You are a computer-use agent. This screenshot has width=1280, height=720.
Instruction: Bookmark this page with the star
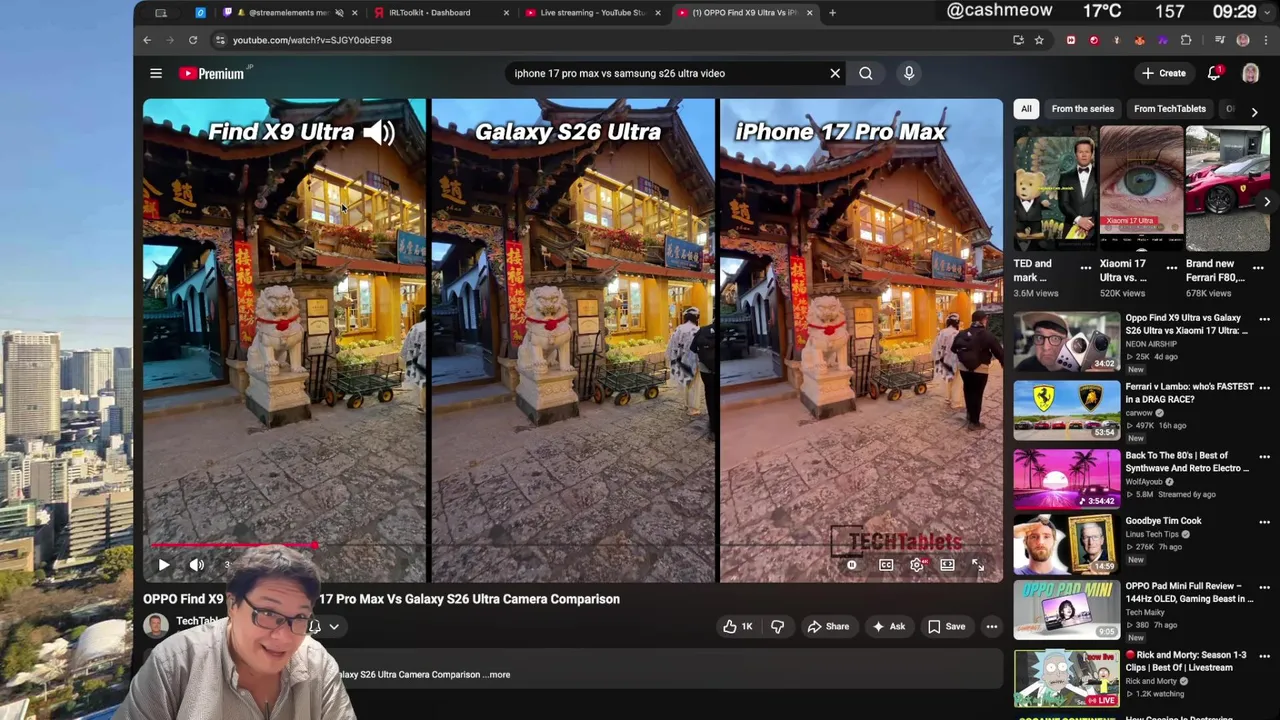[1039, 40]
